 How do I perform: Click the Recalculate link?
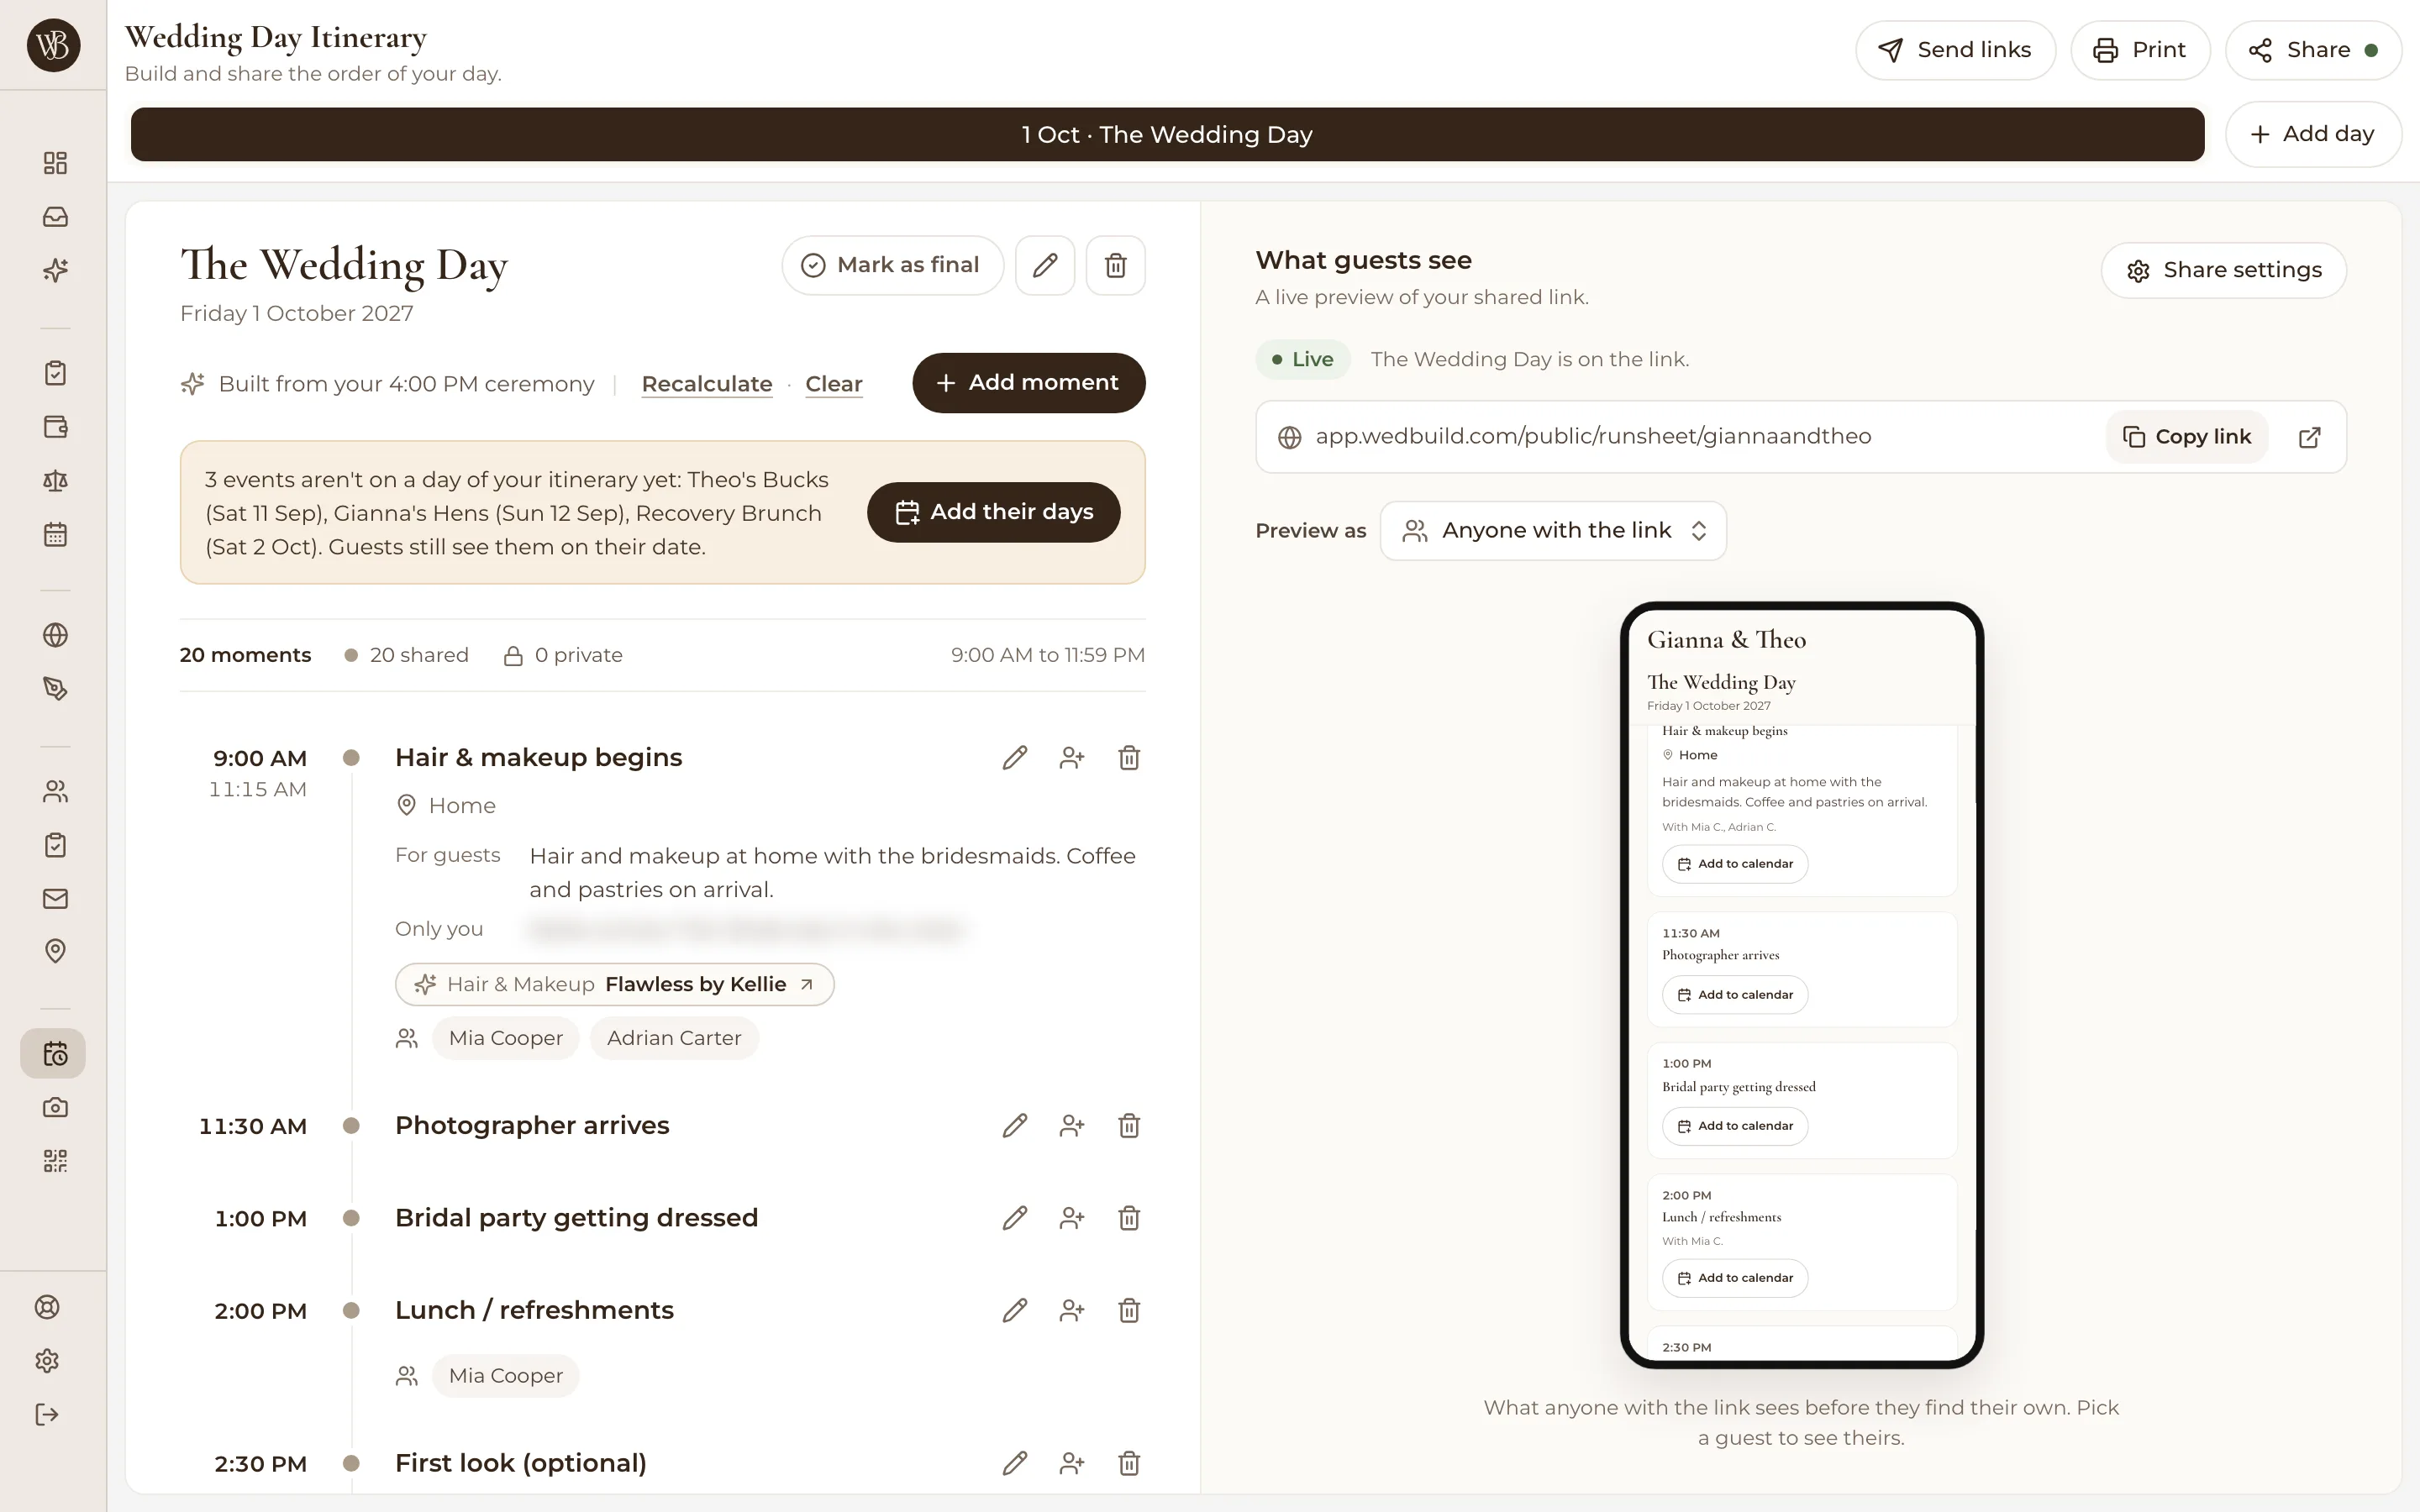tap(707, 384)
